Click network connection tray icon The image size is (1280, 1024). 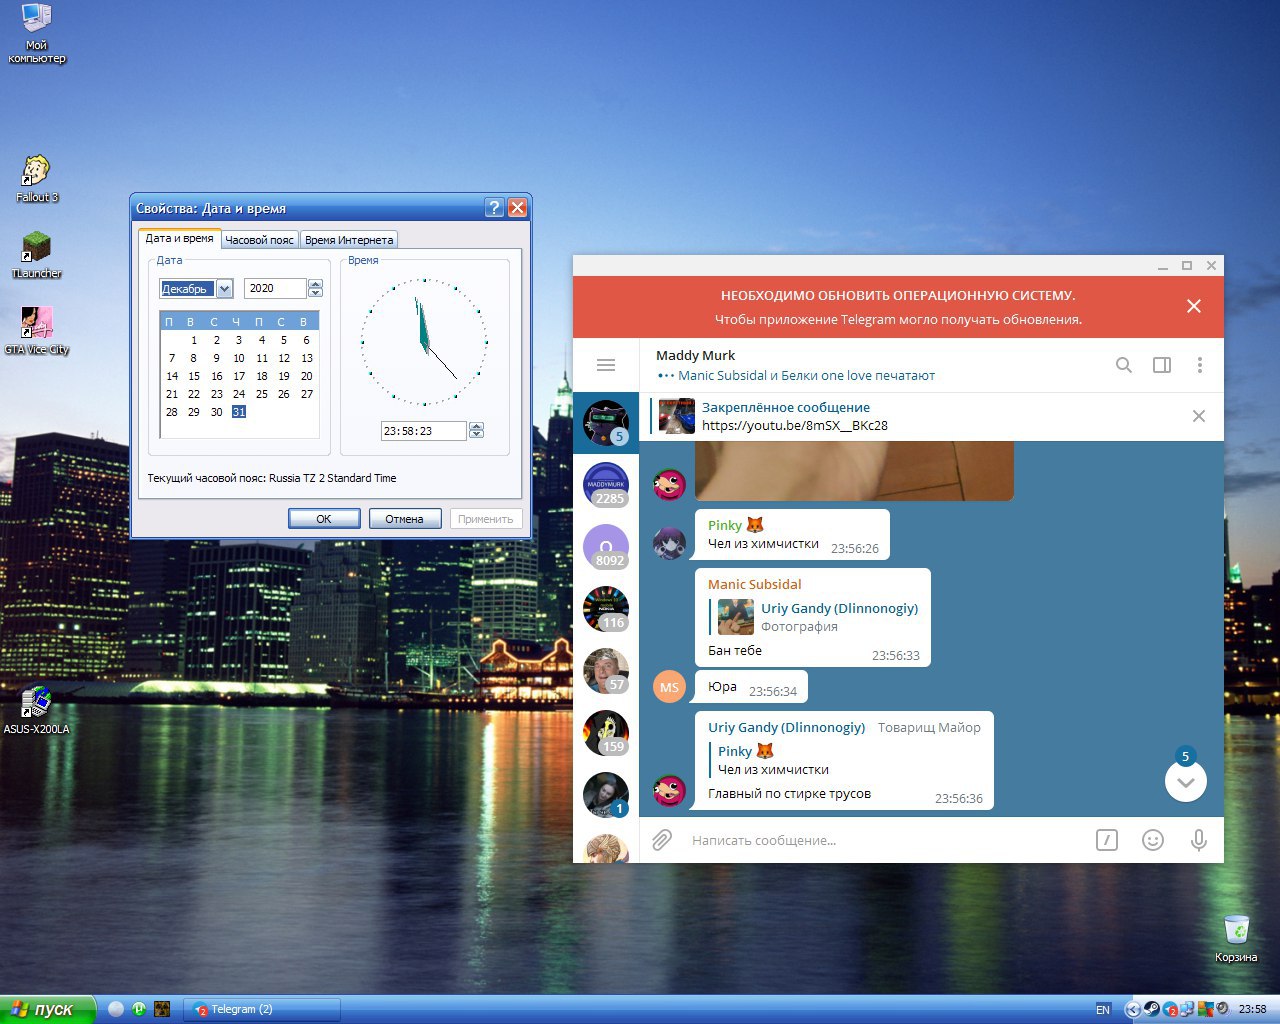pos(1187,1009)
